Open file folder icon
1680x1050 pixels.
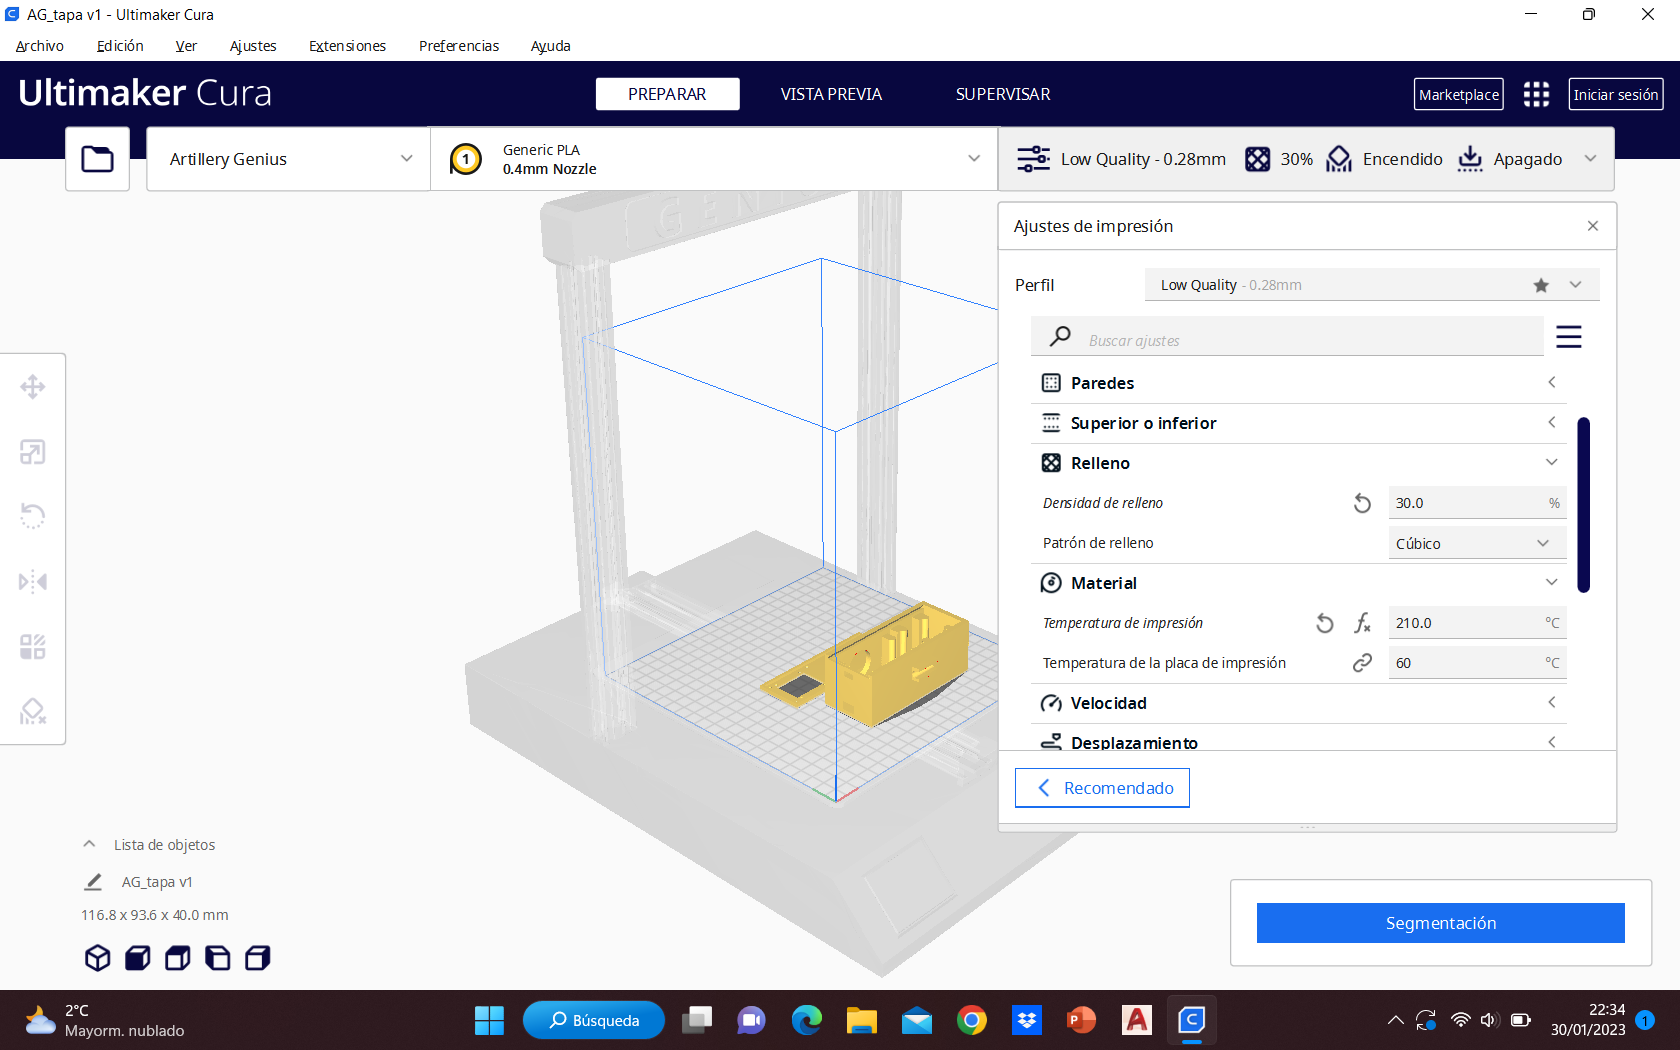97,159
